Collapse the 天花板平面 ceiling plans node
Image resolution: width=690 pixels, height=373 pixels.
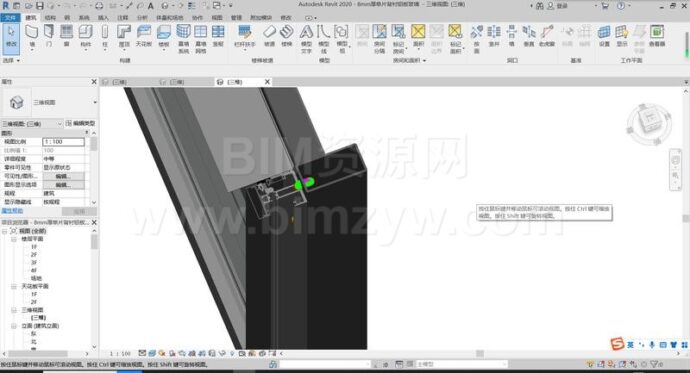pos(13,286)
